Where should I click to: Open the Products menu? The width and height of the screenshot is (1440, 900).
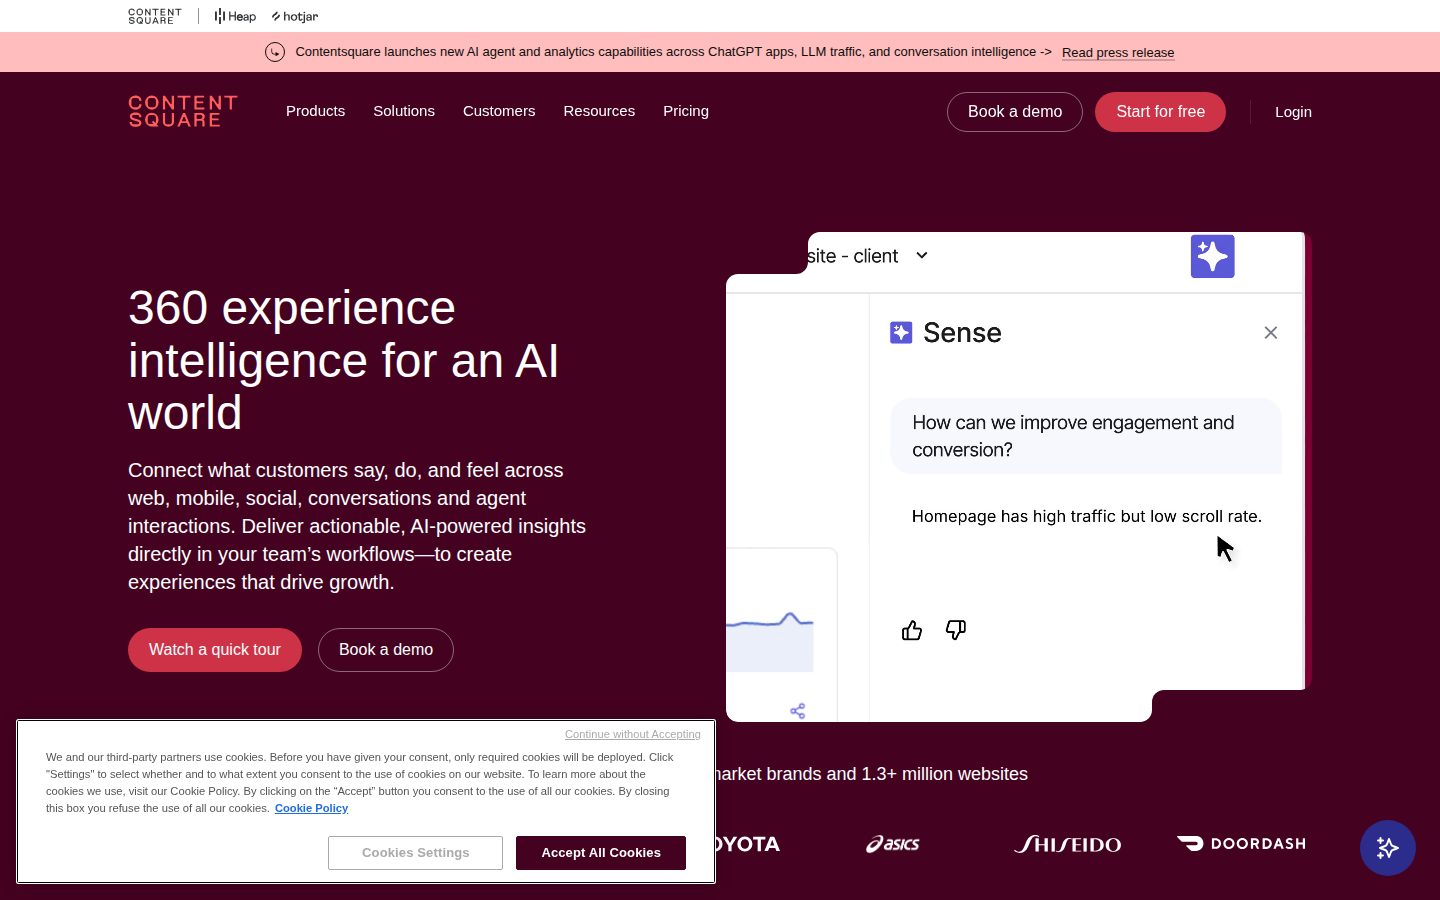coord(315,111)
